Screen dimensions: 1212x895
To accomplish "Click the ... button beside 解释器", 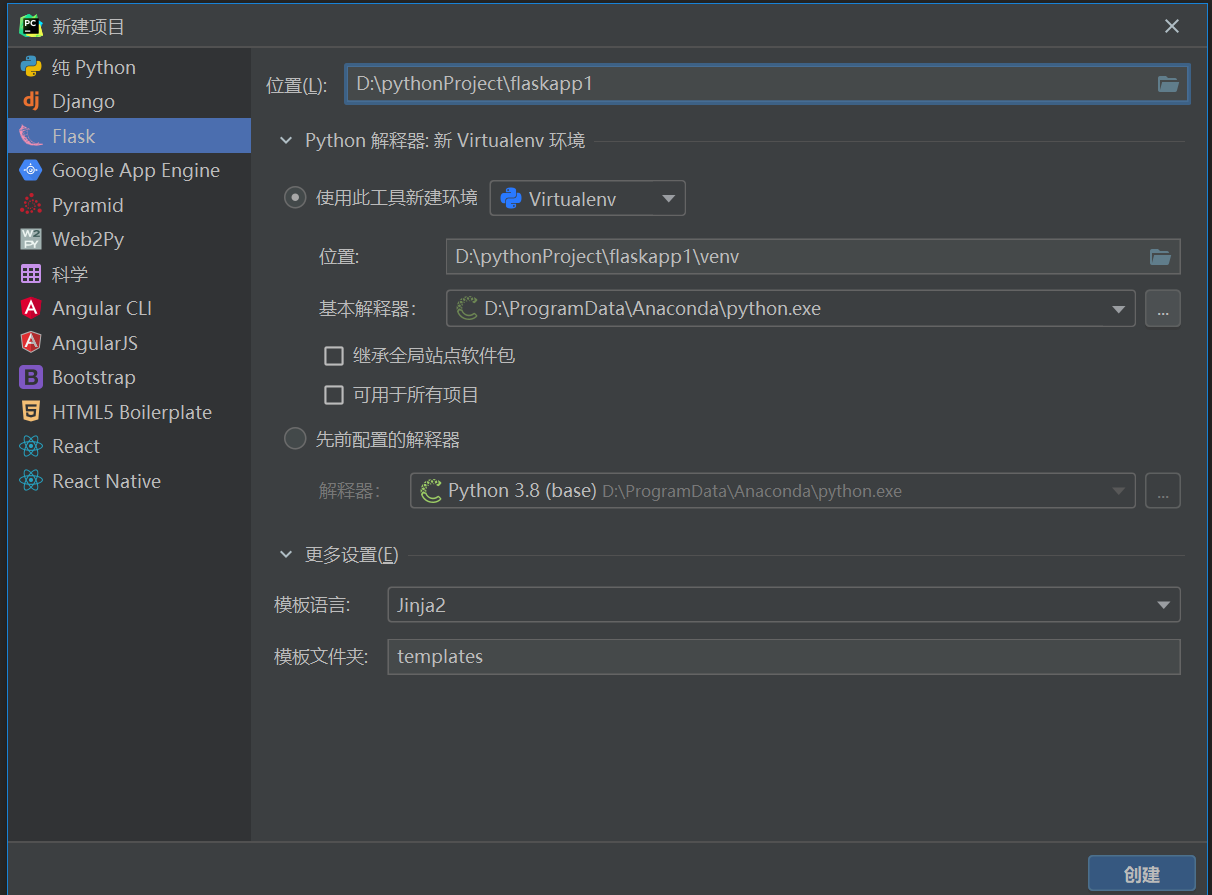I will (1163, 491).
